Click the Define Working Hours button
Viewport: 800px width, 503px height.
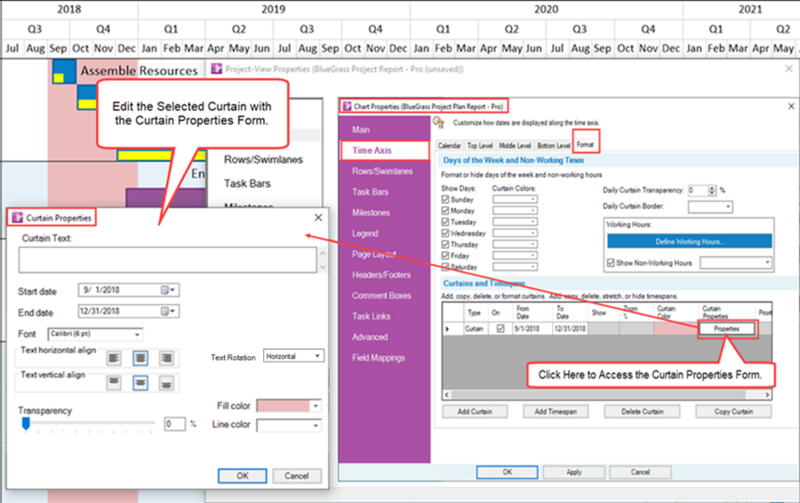point(689,241)
